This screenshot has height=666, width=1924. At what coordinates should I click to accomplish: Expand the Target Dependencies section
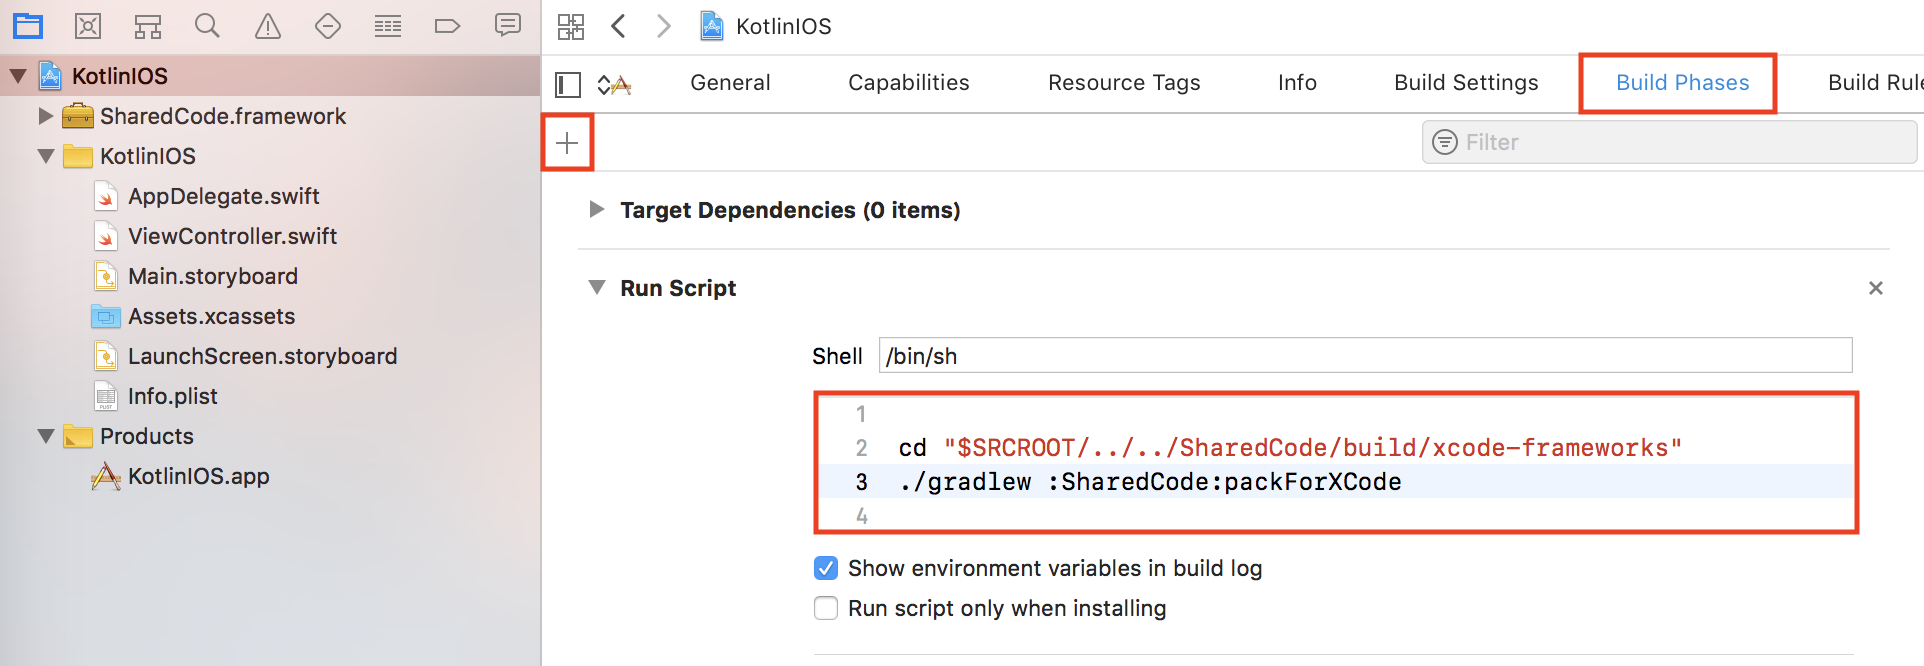[x=597, y=210]
